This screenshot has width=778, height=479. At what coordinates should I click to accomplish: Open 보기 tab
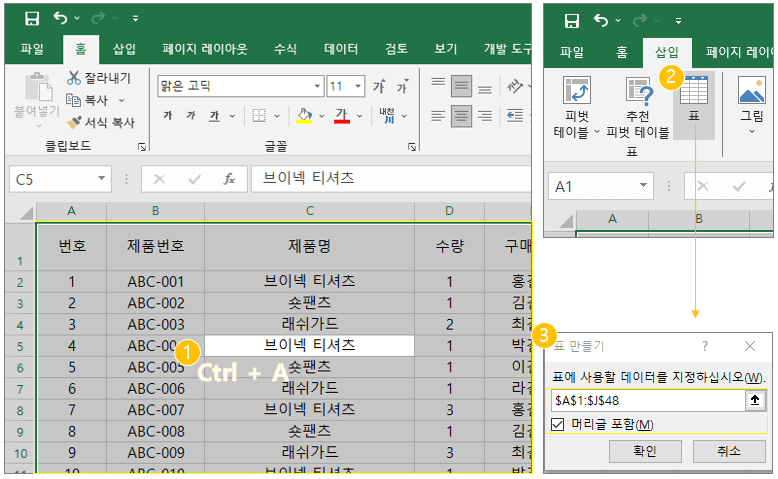tap(446, 49)
